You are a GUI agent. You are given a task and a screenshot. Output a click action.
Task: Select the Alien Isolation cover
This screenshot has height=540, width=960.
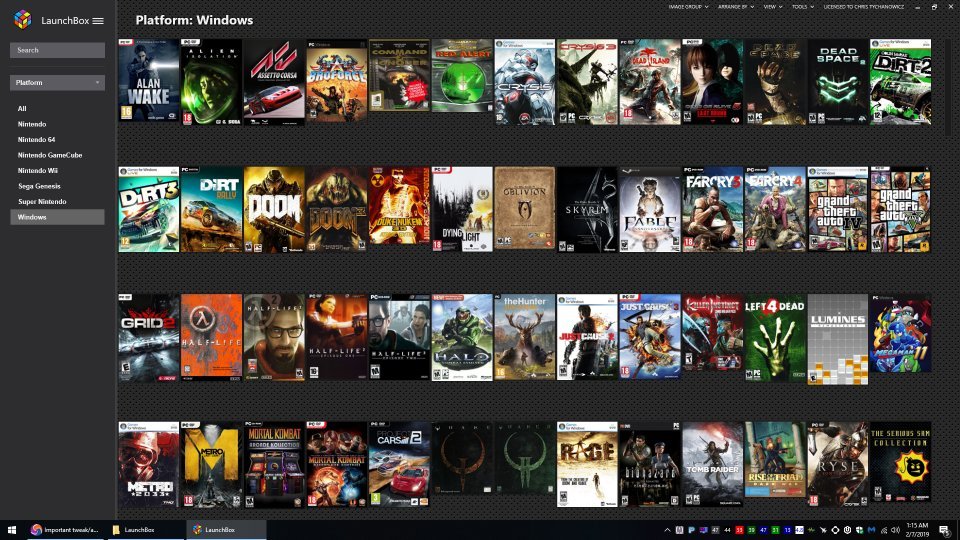211,83
